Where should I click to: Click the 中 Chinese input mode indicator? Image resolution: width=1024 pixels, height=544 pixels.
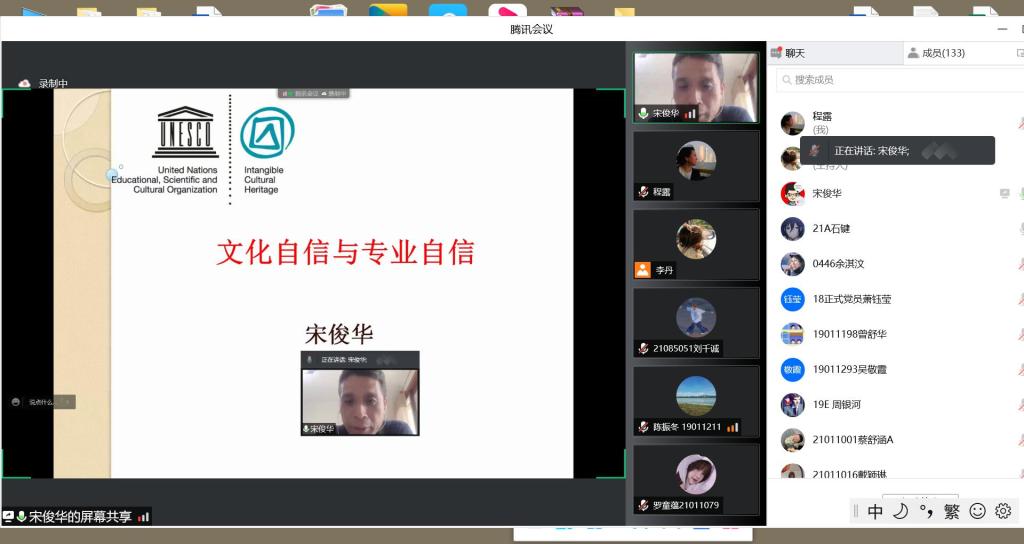click(875, 511)
